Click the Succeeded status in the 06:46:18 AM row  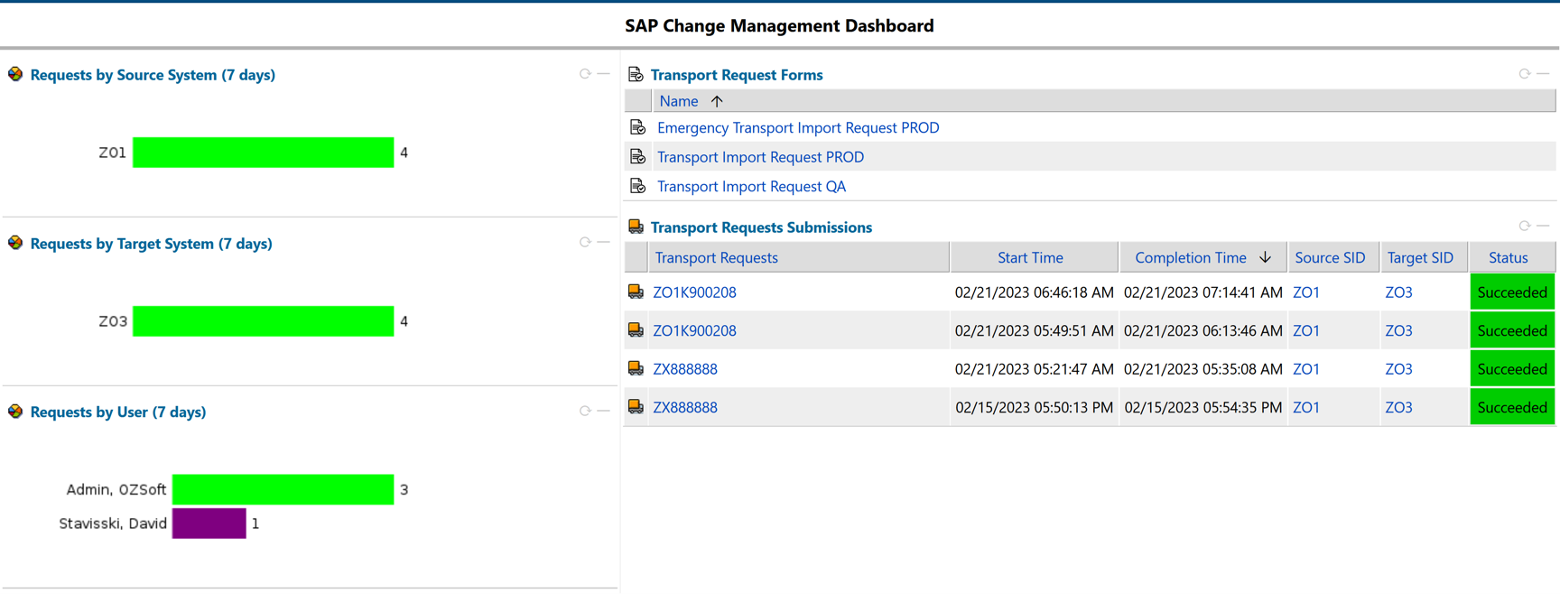pyautogui.click(x=1512, y=293)
